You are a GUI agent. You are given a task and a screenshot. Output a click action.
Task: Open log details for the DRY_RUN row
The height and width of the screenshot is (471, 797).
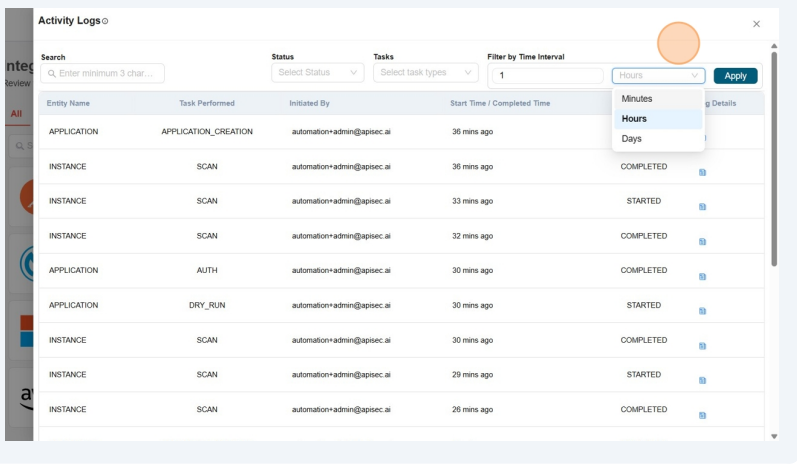(702, 311)
